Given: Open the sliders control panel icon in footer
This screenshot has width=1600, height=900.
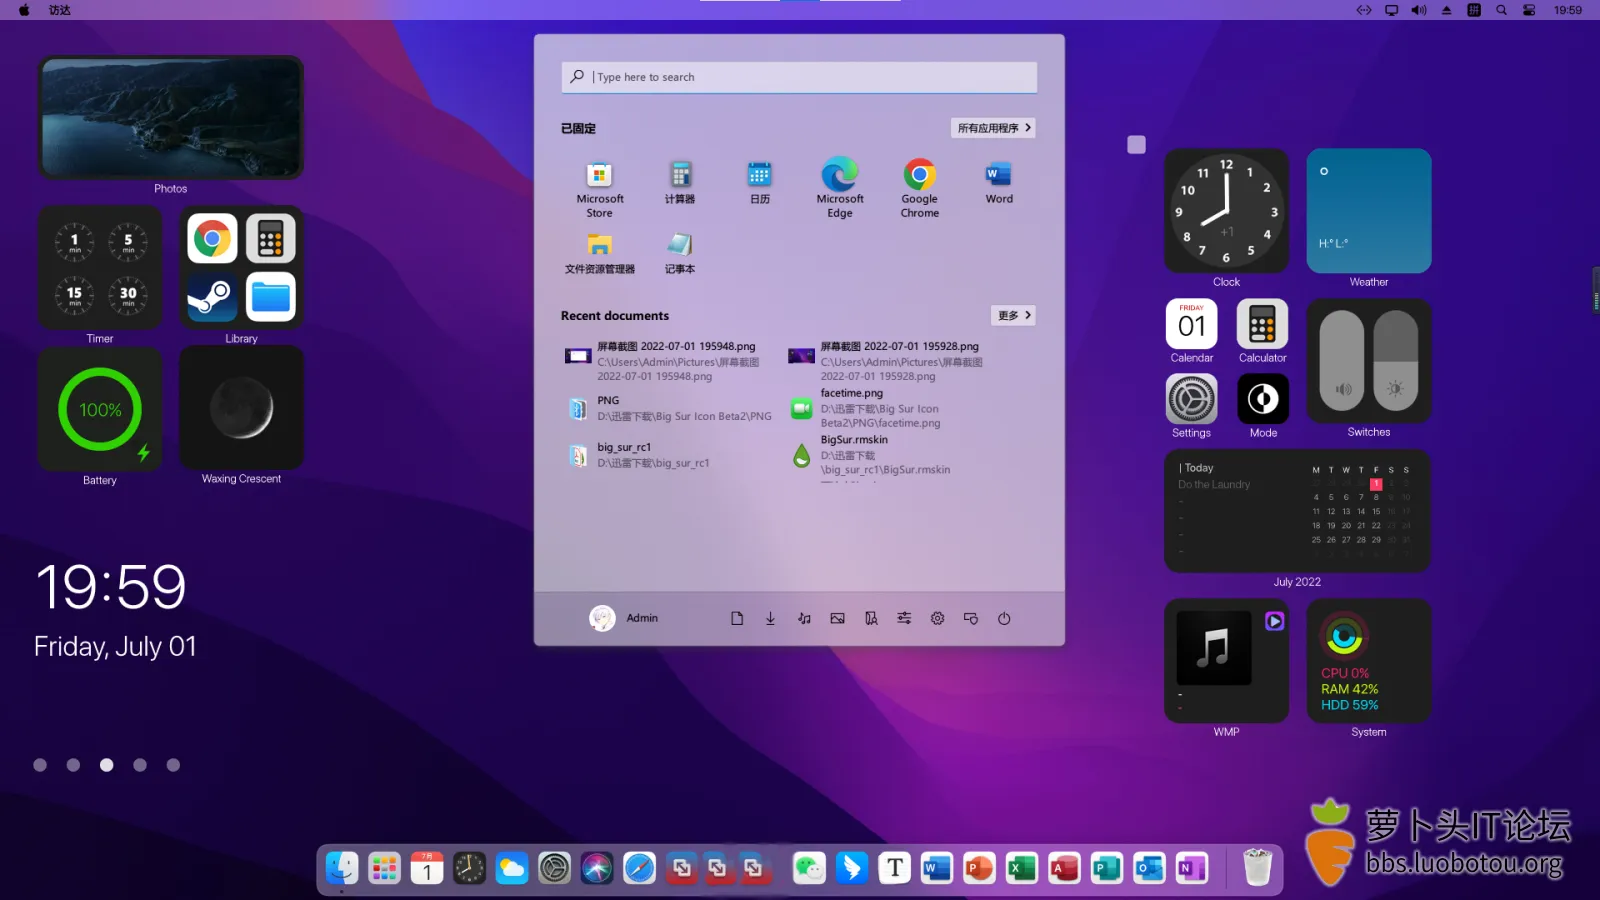Looking at the screenshot, I should coord(904,618).
